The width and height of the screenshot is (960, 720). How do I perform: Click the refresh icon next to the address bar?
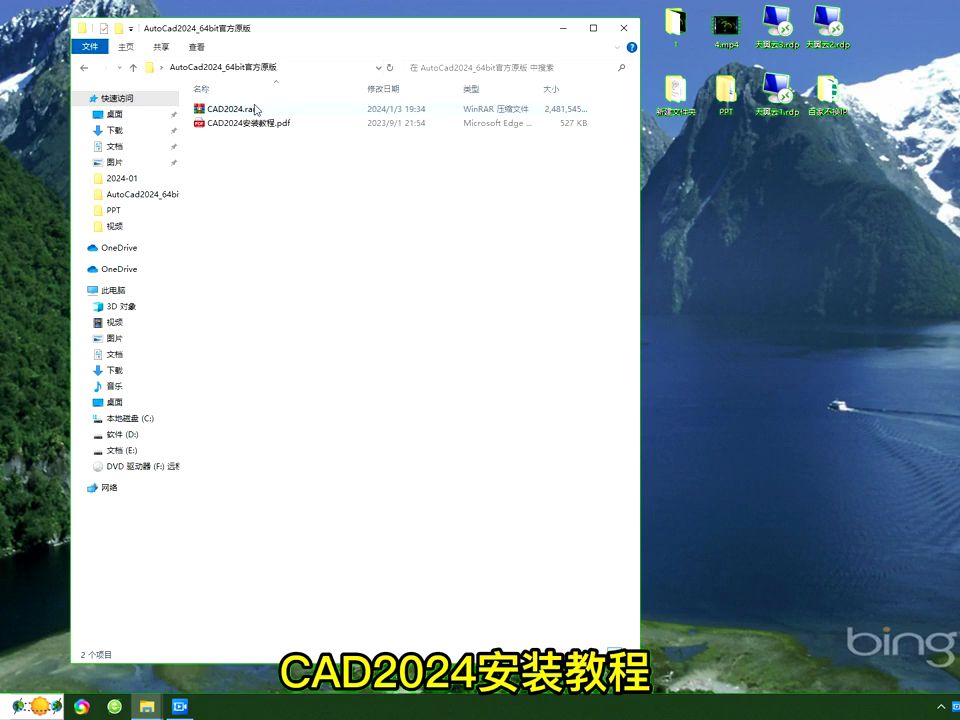(390, 68)
